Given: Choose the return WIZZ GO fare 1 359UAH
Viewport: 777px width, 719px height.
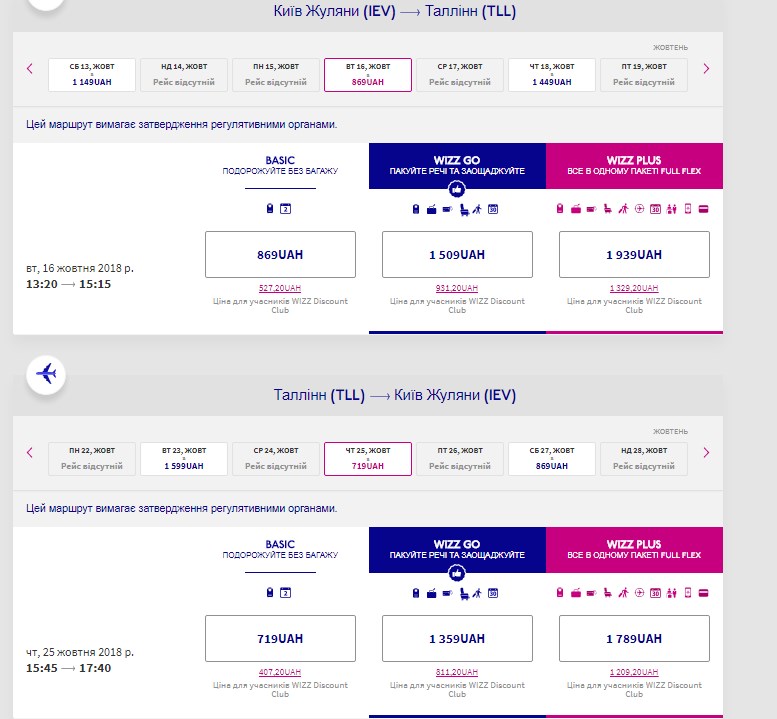Looking at the screenshot, I should coord(457,639).
